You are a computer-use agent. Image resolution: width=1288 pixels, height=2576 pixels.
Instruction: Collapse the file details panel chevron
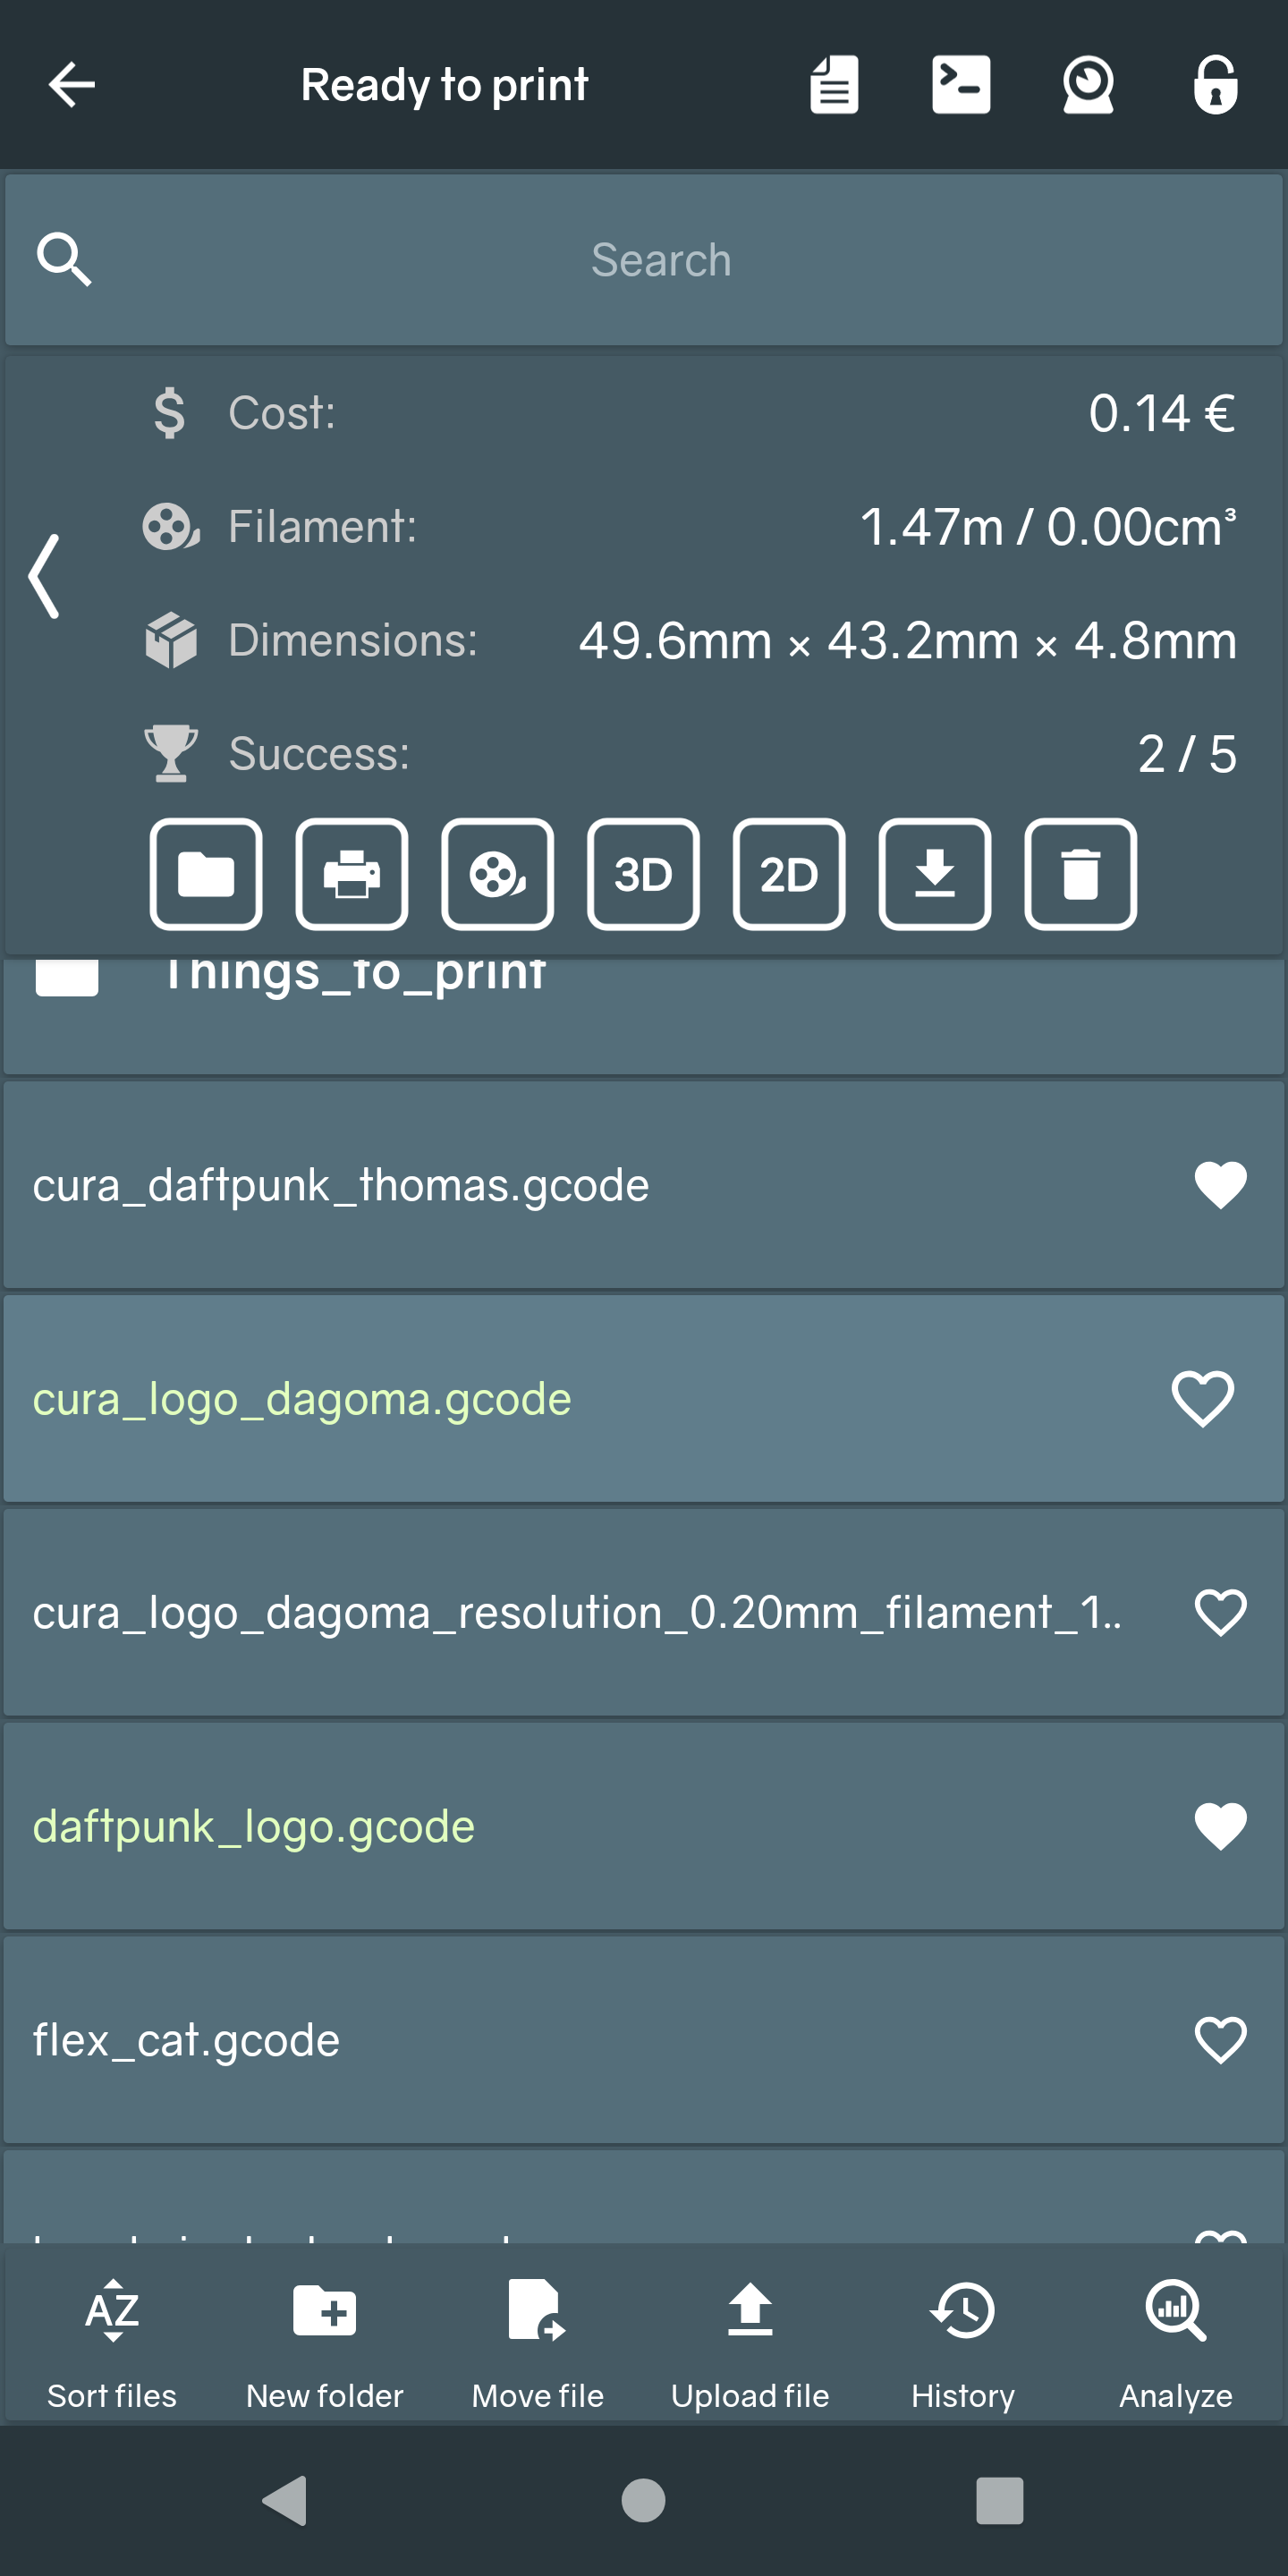point(45,577)
